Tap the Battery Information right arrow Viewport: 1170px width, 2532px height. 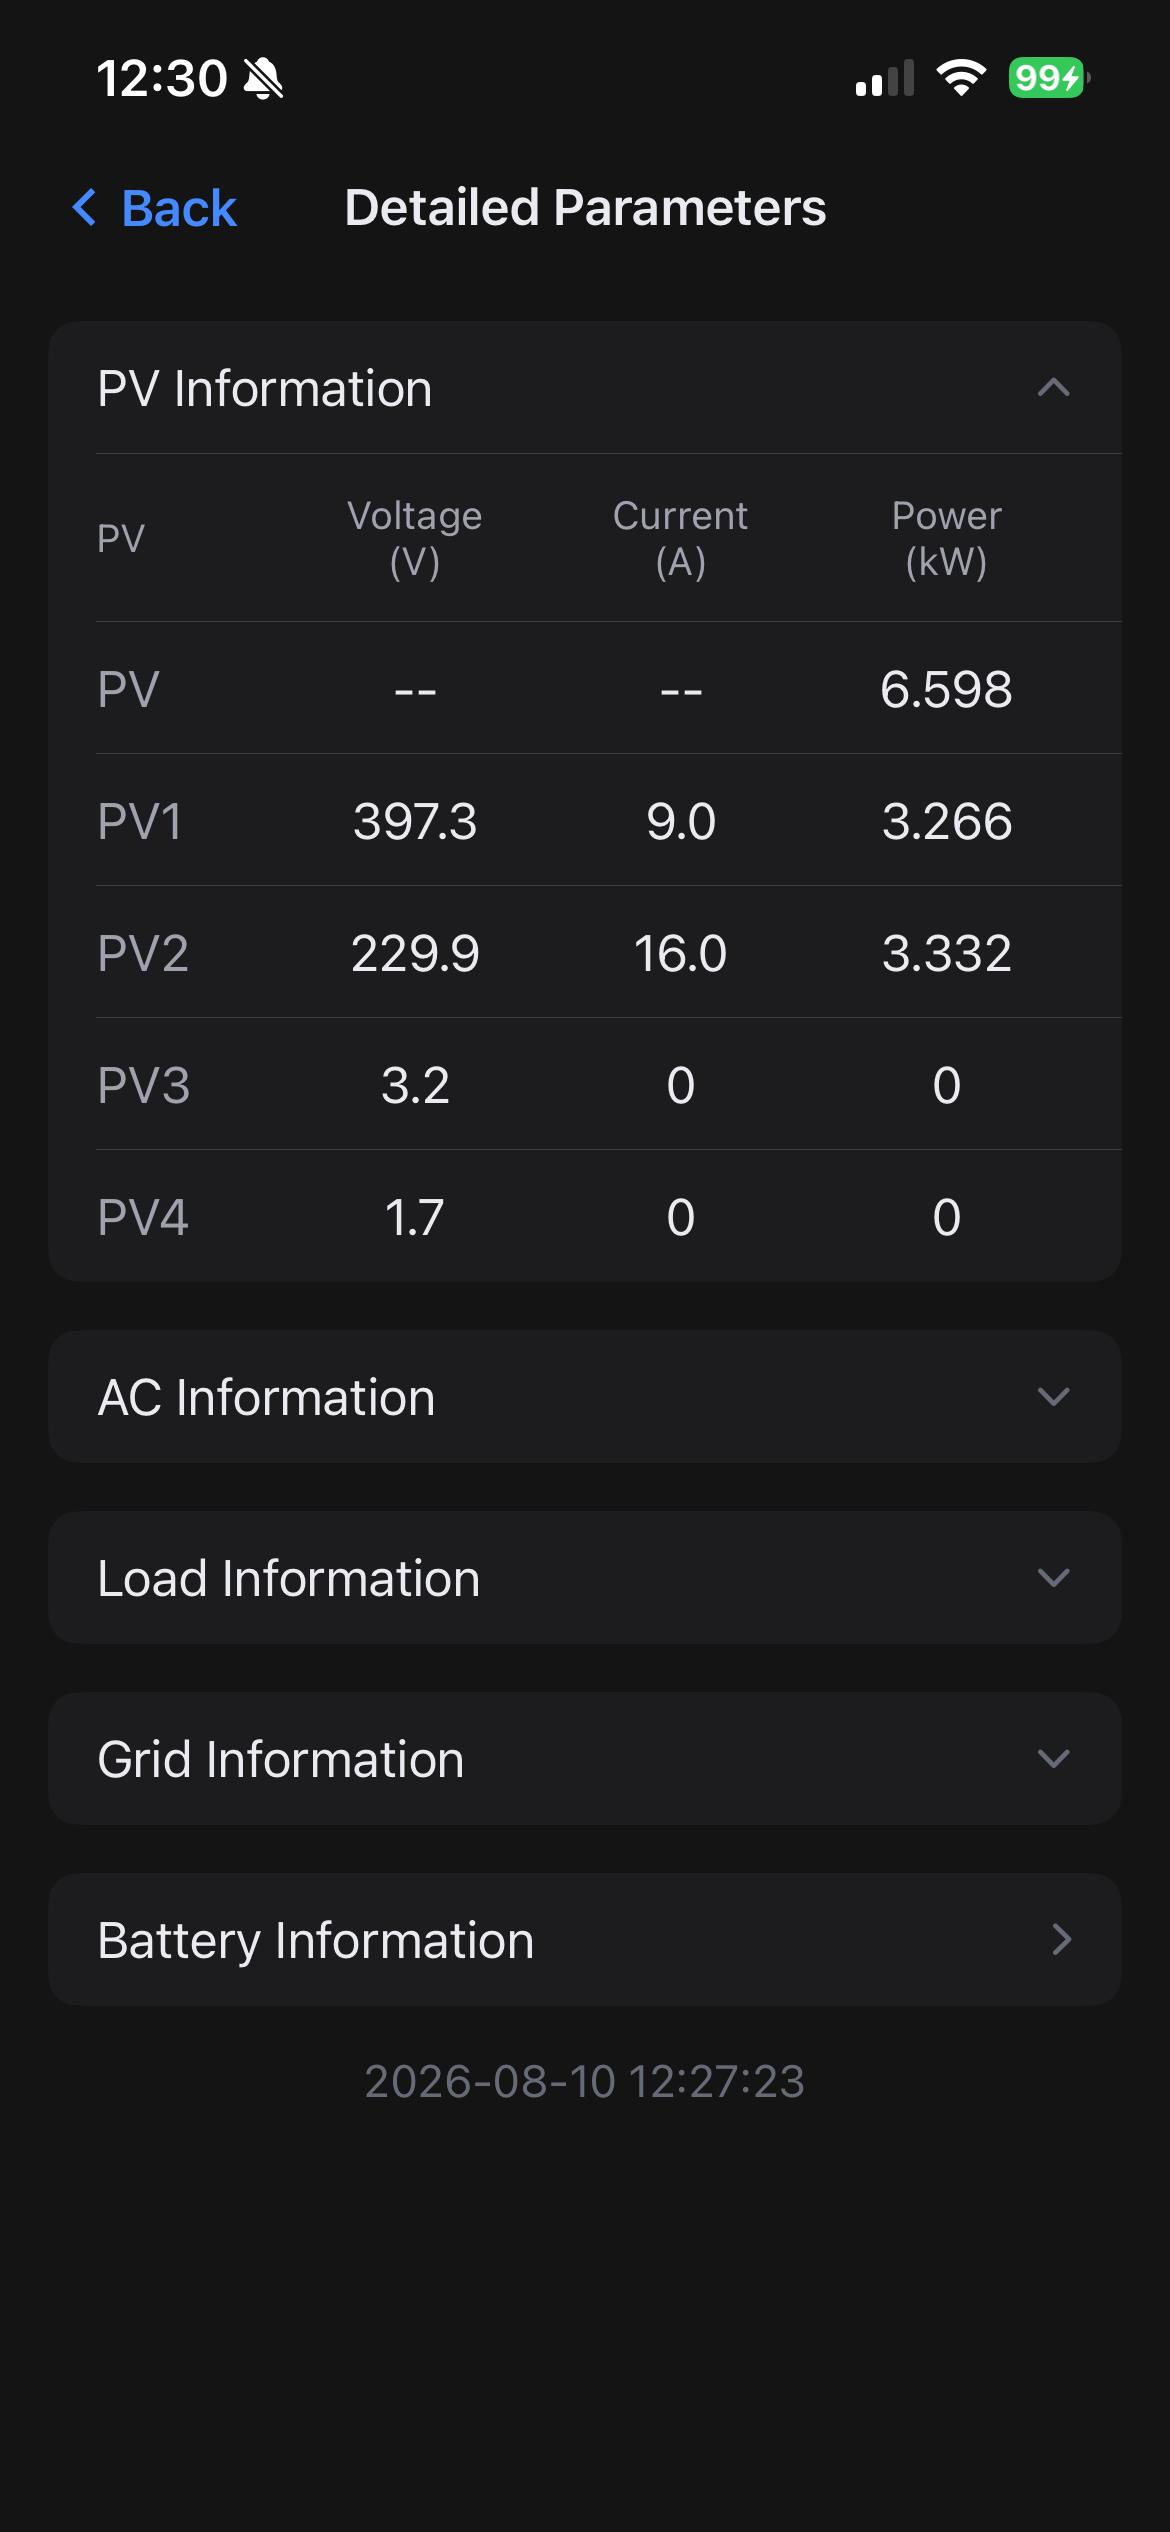(x=1062, y=1940)
